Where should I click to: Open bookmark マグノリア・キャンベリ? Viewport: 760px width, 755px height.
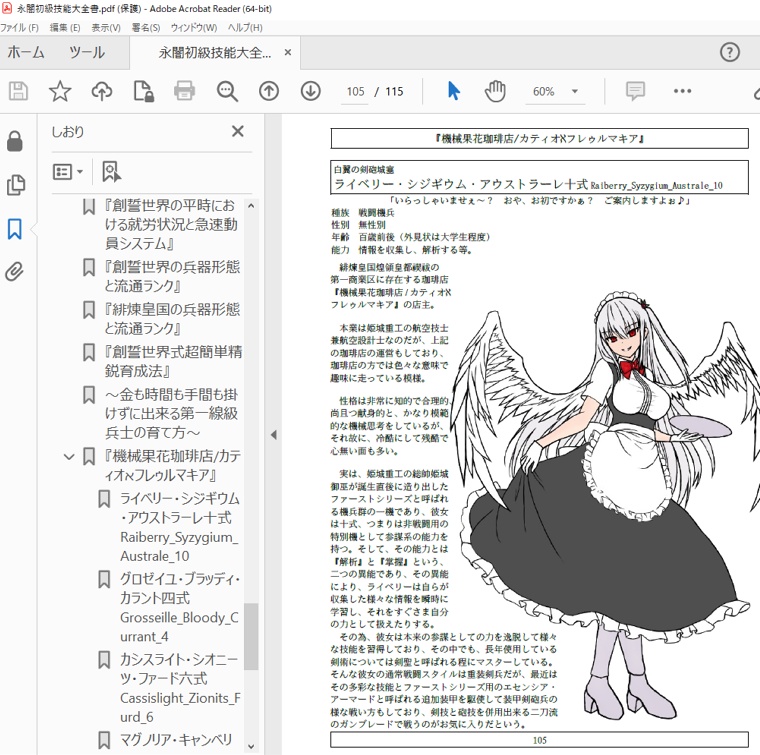[x=176, y=740]
